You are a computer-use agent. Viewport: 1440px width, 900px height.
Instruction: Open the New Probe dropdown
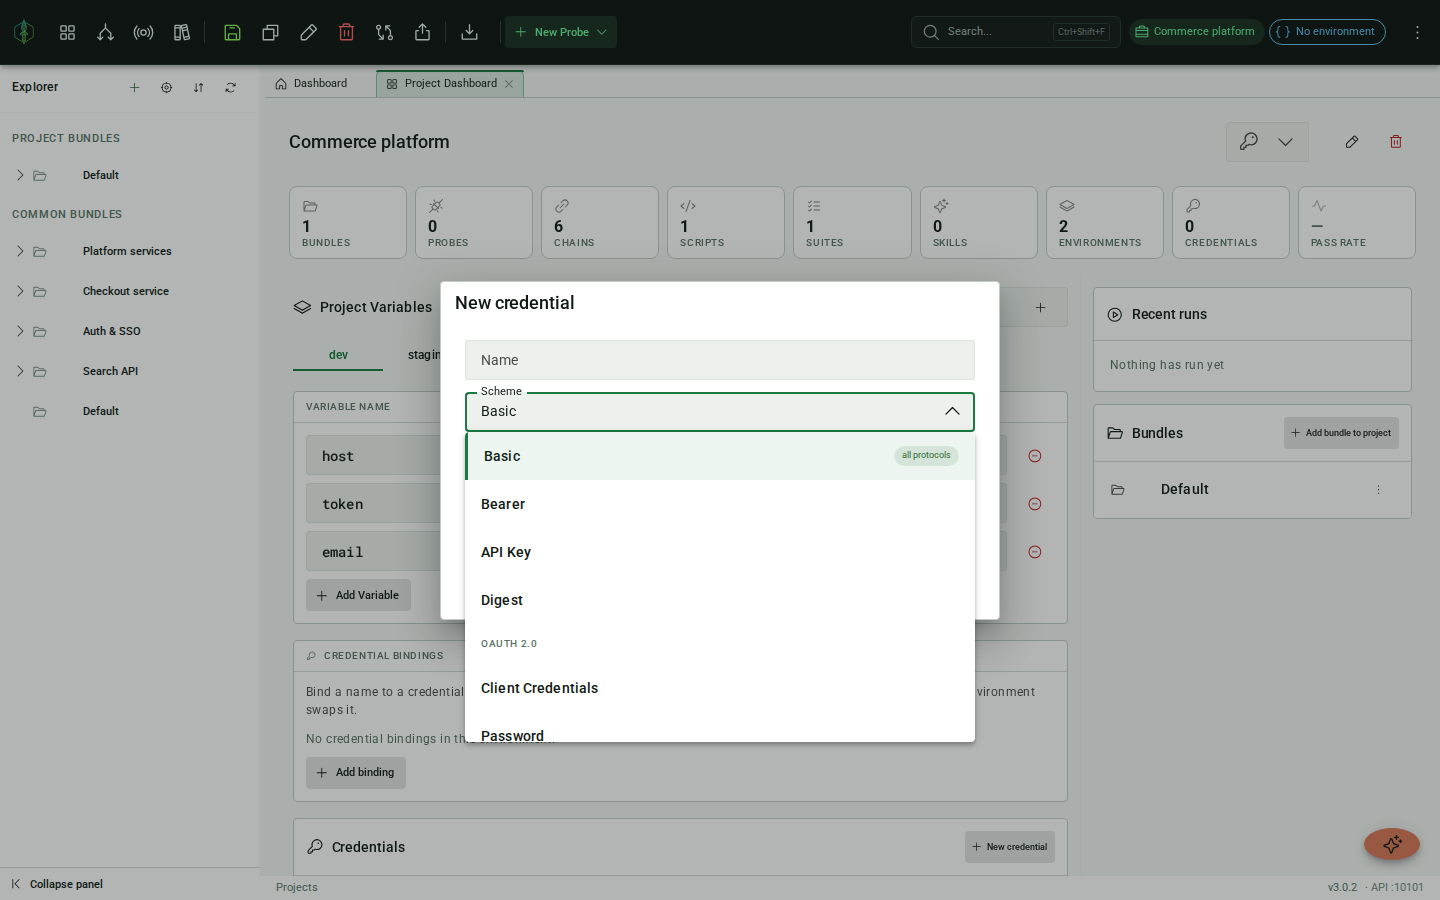coord(561,32)
